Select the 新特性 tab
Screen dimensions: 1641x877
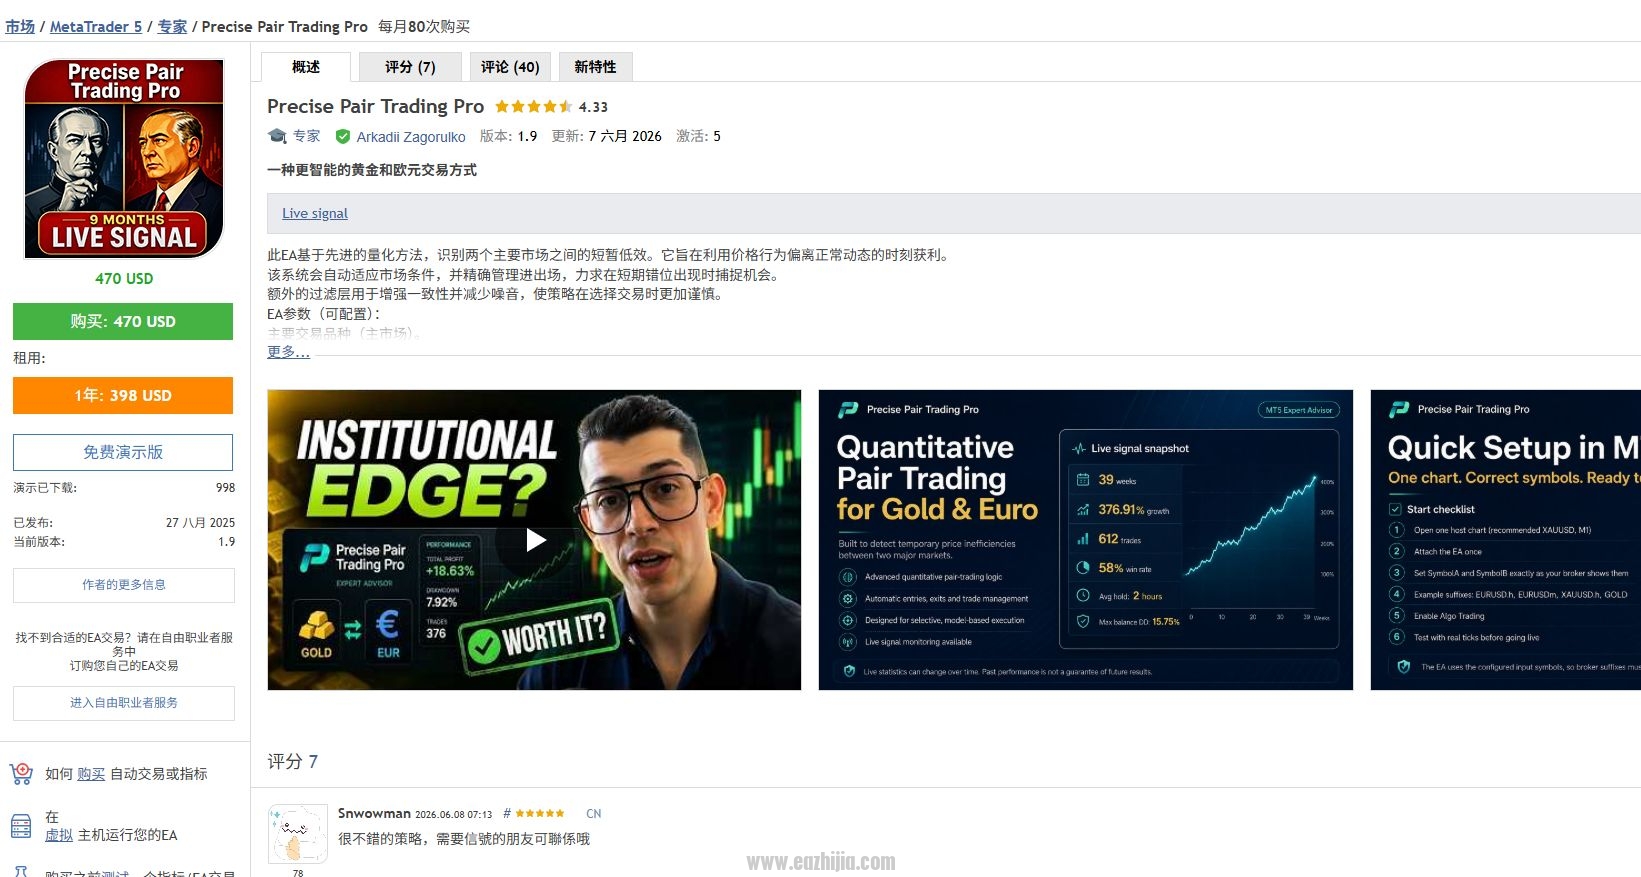(x=595, y=67)
